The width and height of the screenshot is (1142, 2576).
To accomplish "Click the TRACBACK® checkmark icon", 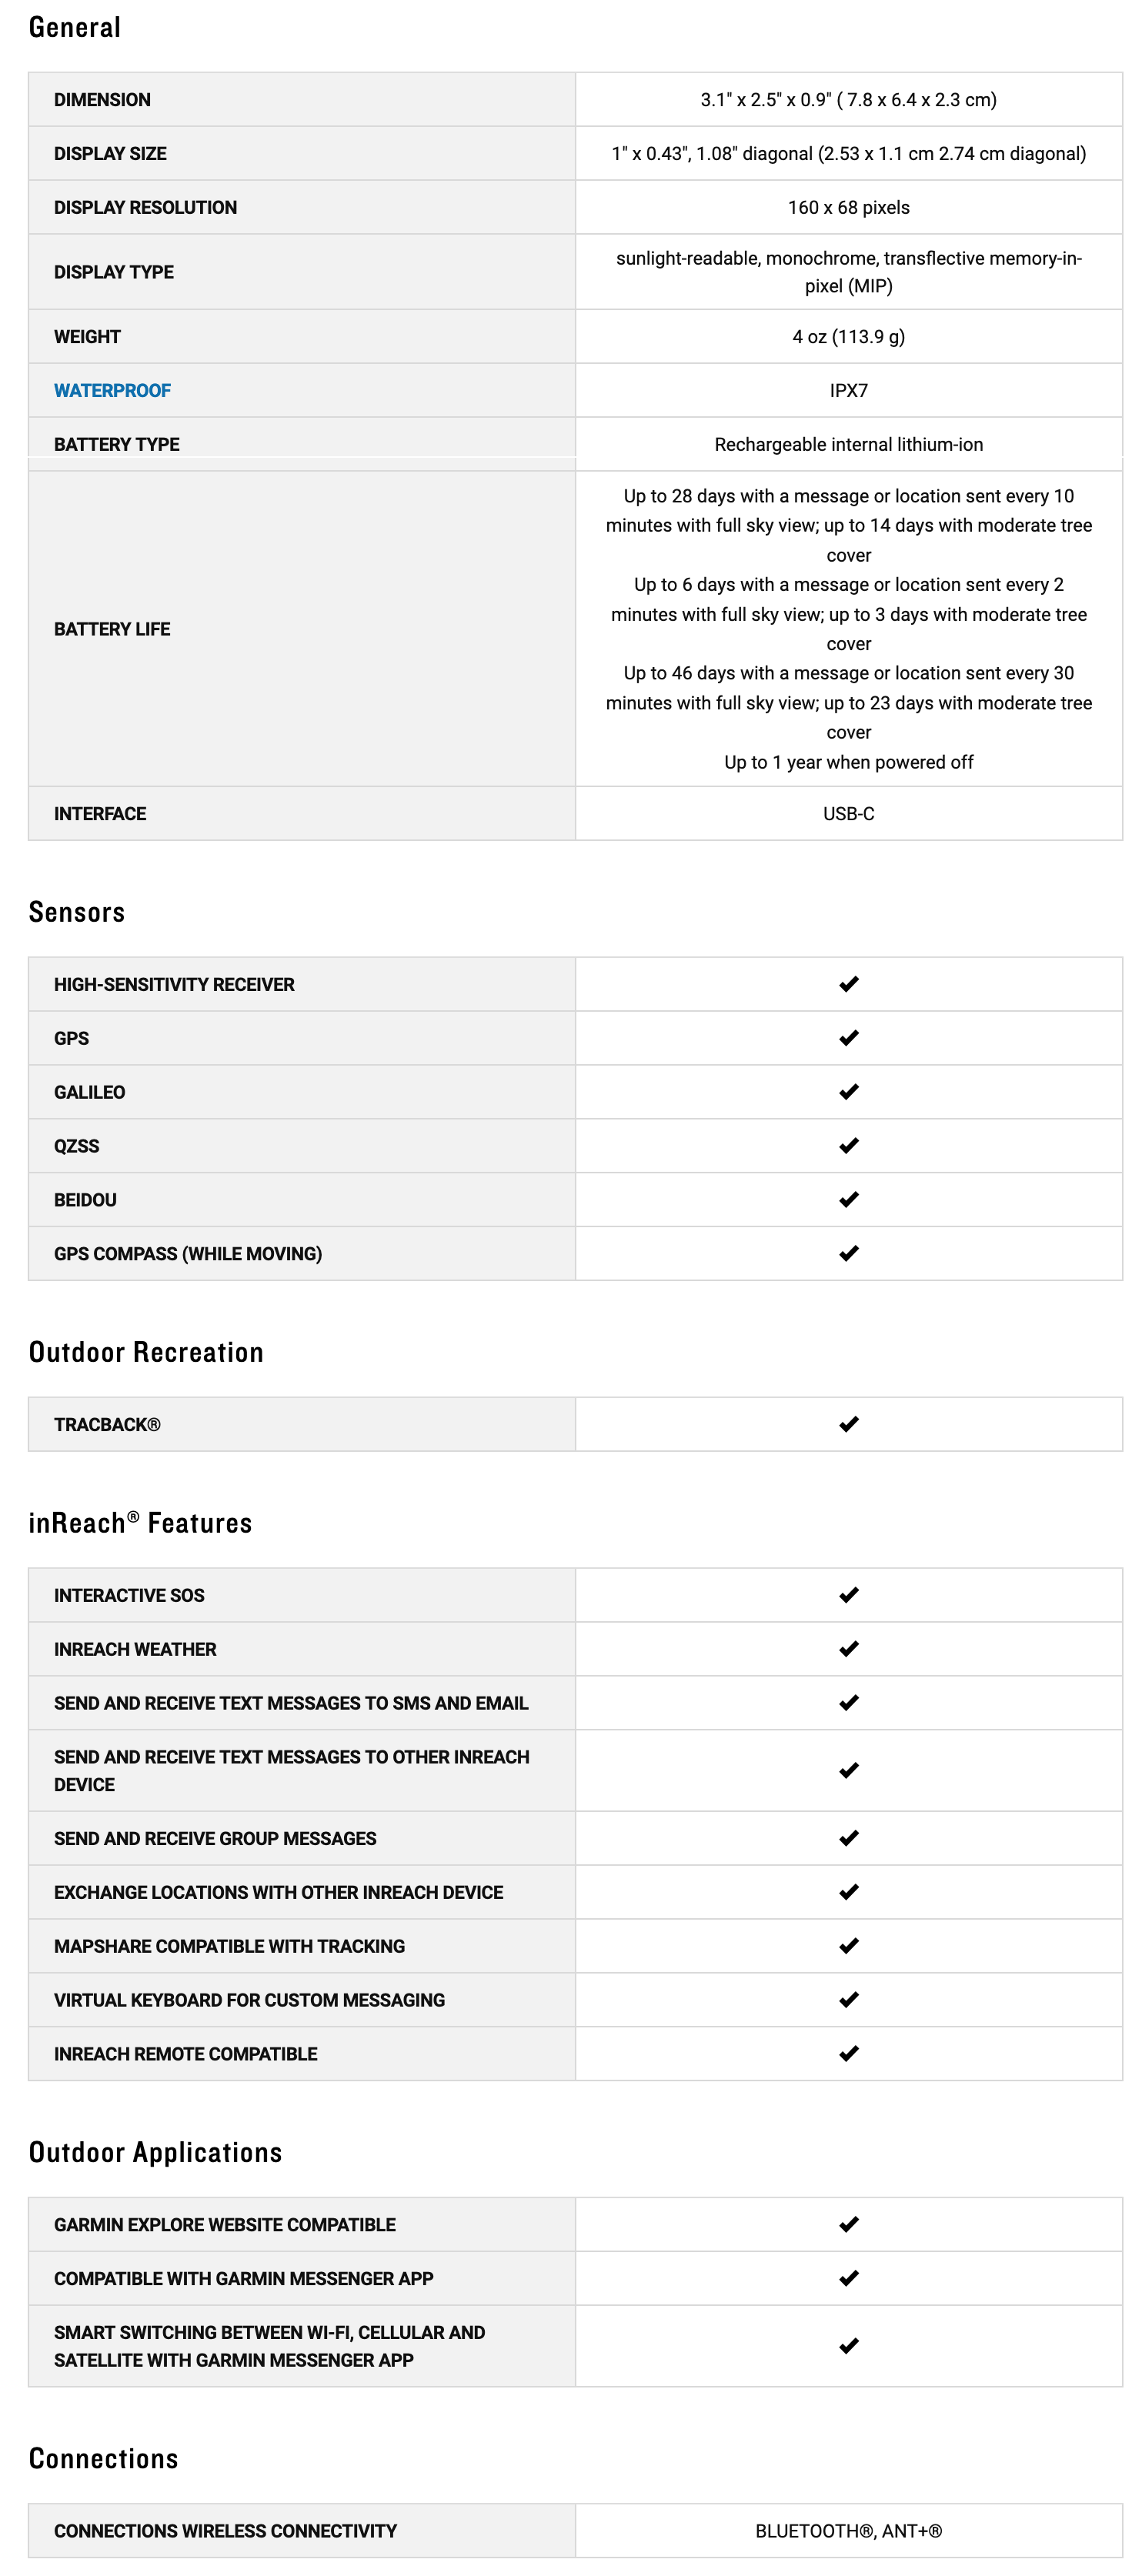I will coord(848,1424).
